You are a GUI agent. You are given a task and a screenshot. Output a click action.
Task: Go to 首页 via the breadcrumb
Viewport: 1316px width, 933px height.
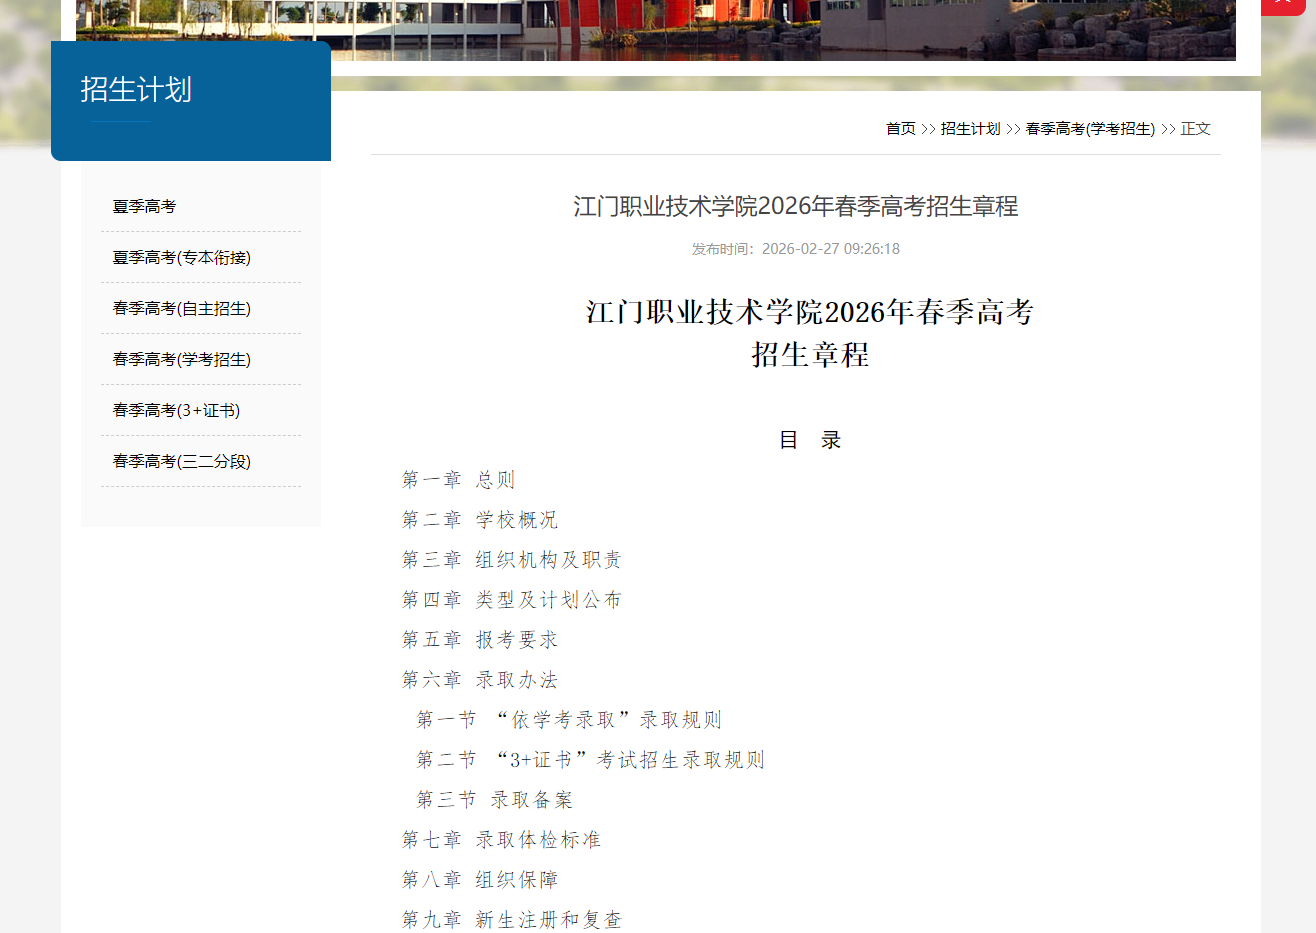900,128
